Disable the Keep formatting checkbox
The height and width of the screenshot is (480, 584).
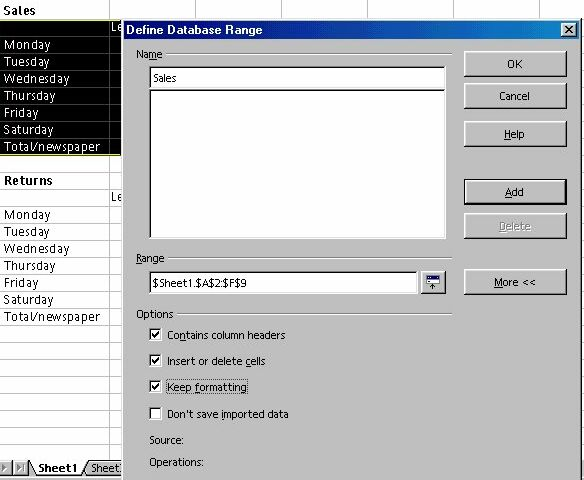click(x=155, y=387)
